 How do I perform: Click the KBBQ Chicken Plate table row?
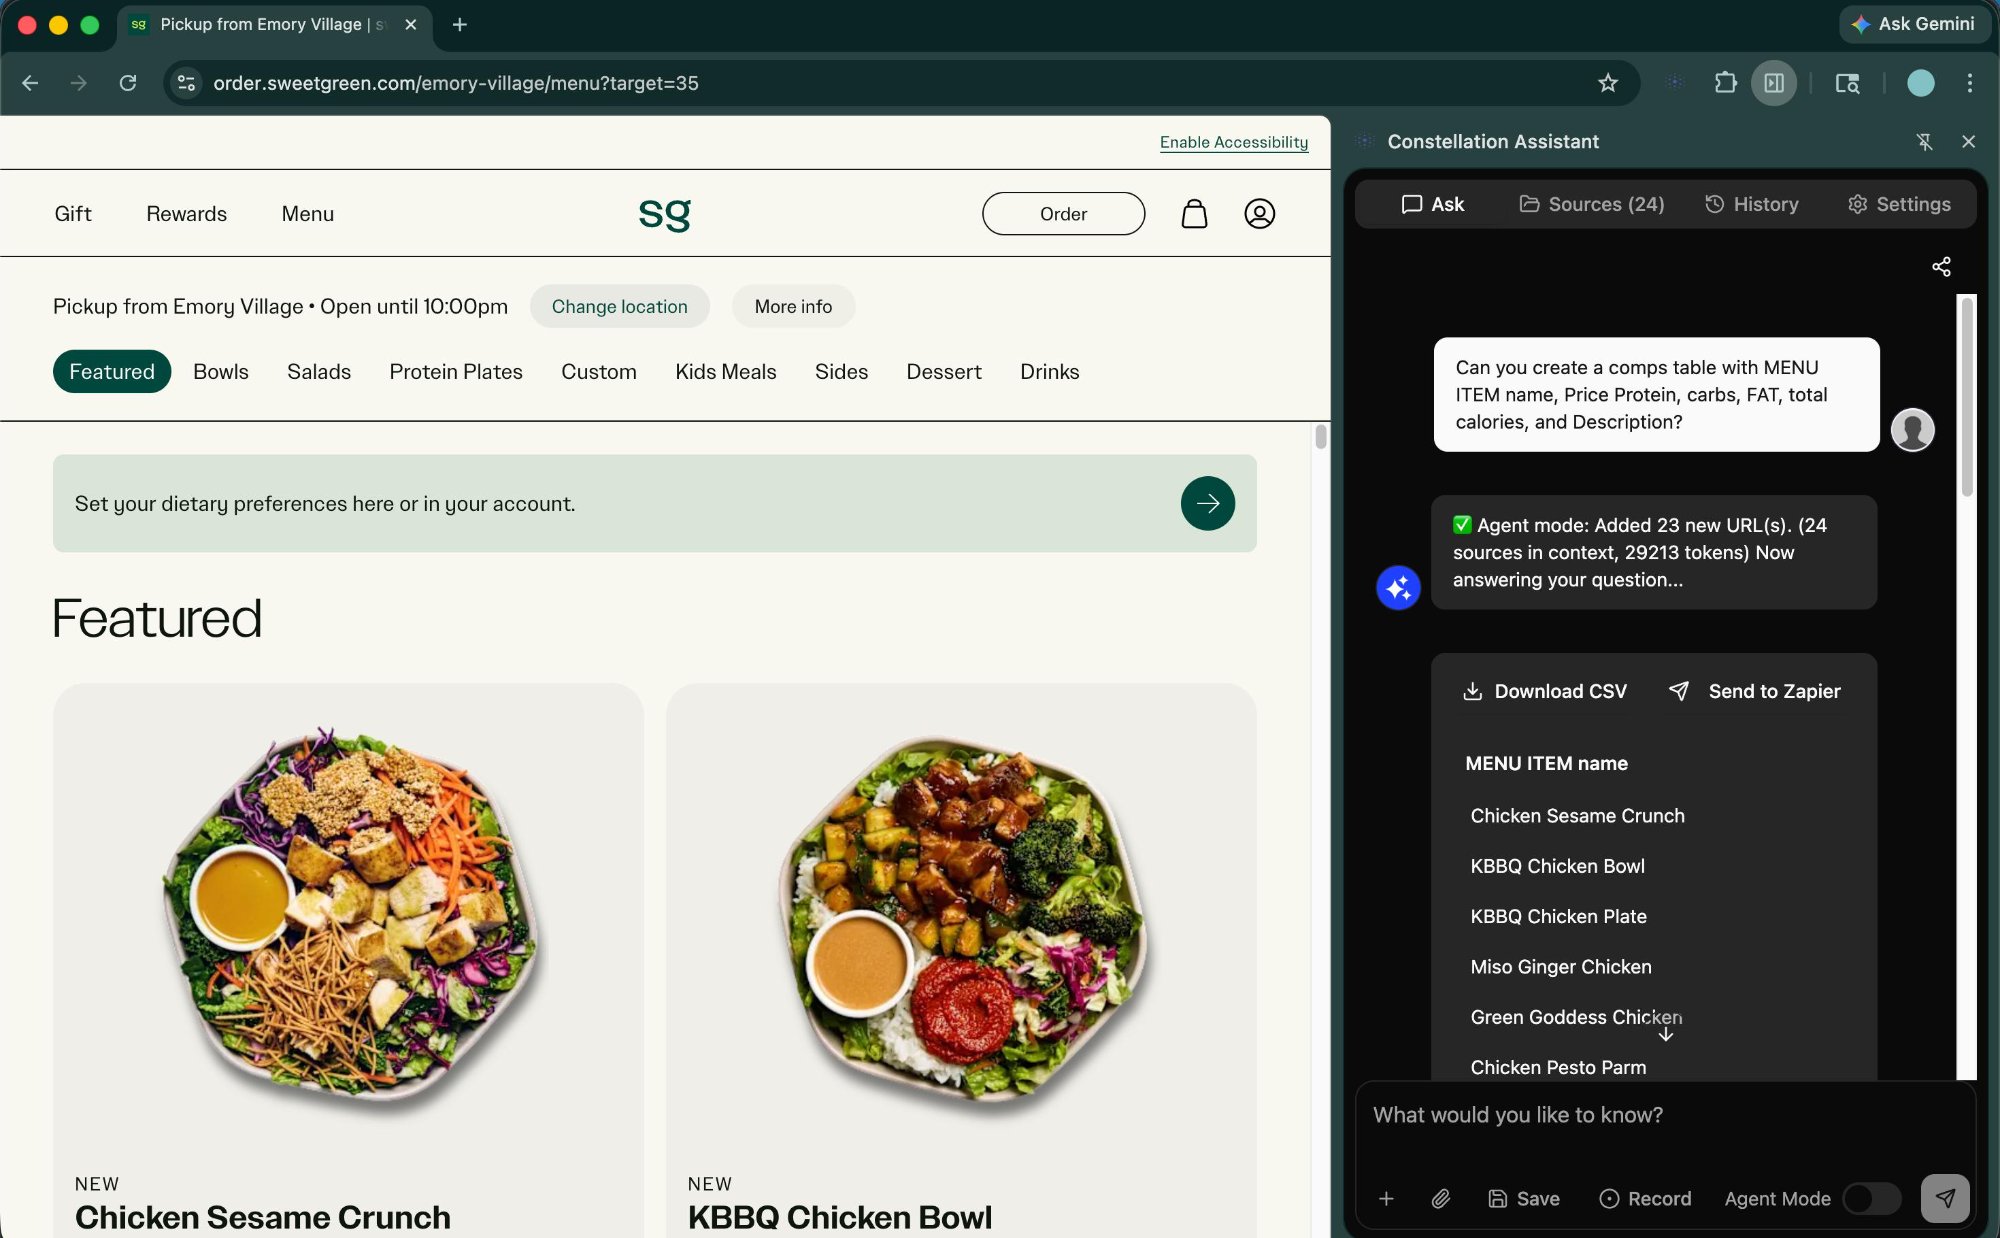1558,916
